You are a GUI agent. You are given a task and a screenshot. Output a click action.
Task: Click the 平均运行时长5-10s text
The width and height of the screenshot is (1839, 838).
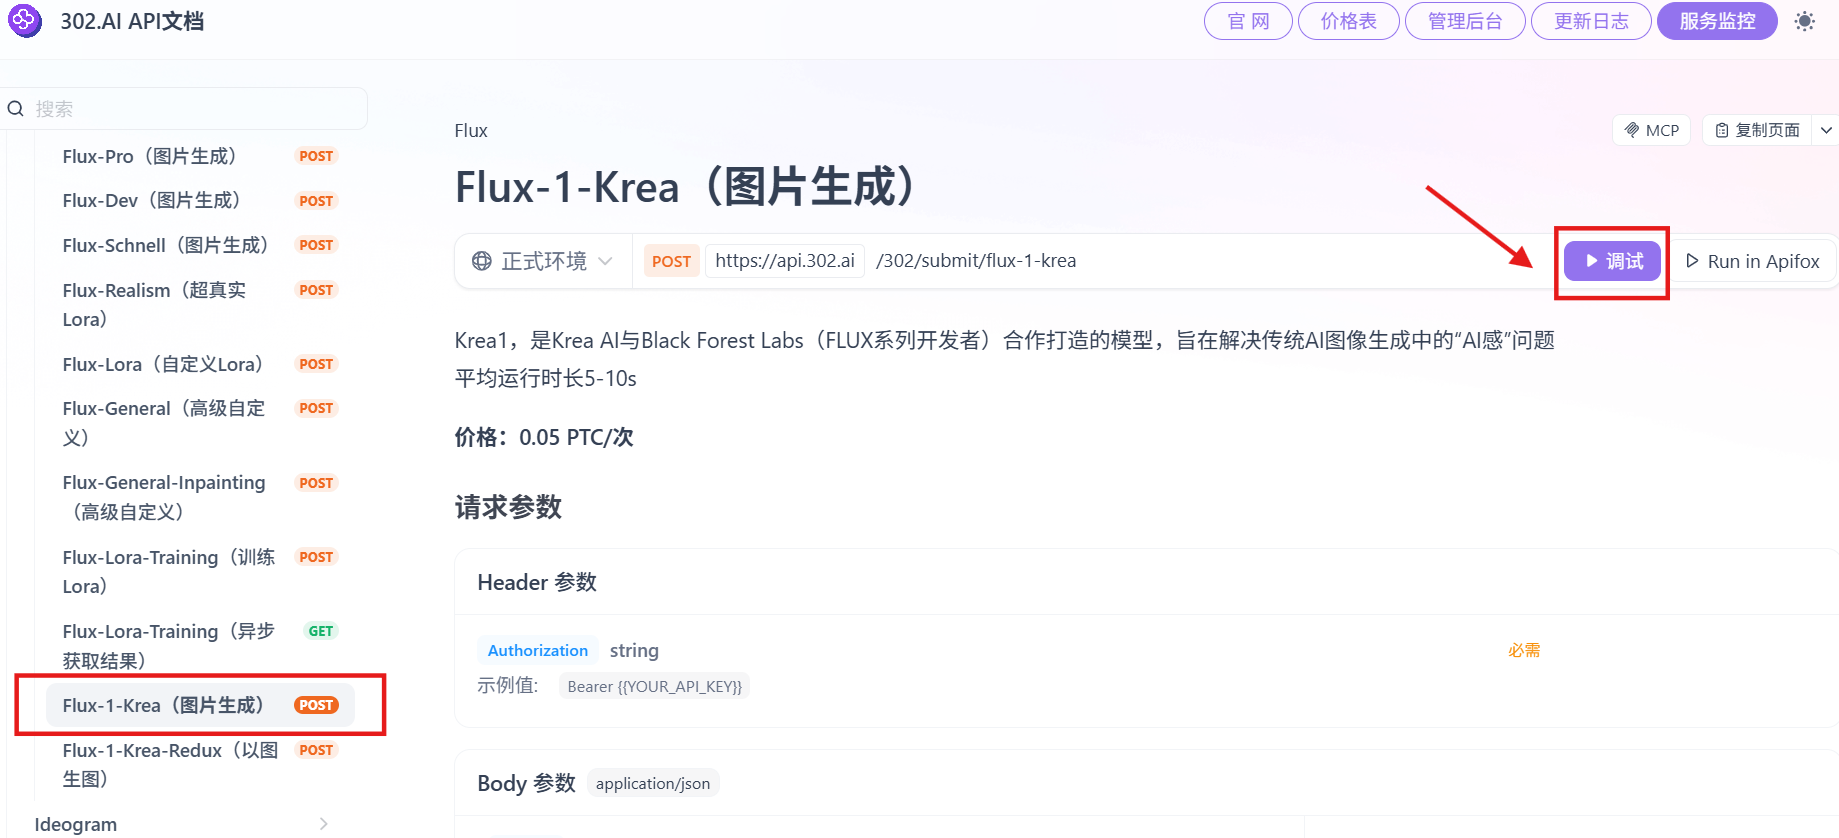click(546, 378)
